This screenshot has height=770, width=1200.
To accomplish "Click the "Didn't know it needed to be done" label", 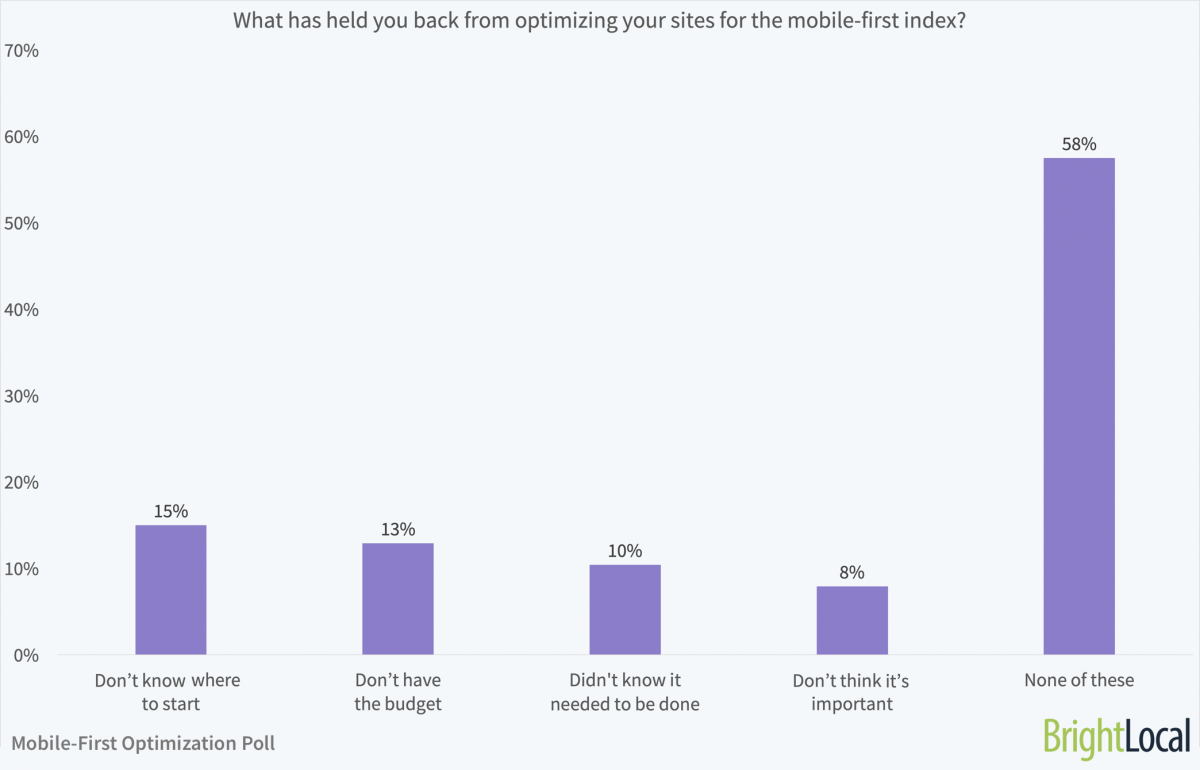I will click(x=625, y=692).
